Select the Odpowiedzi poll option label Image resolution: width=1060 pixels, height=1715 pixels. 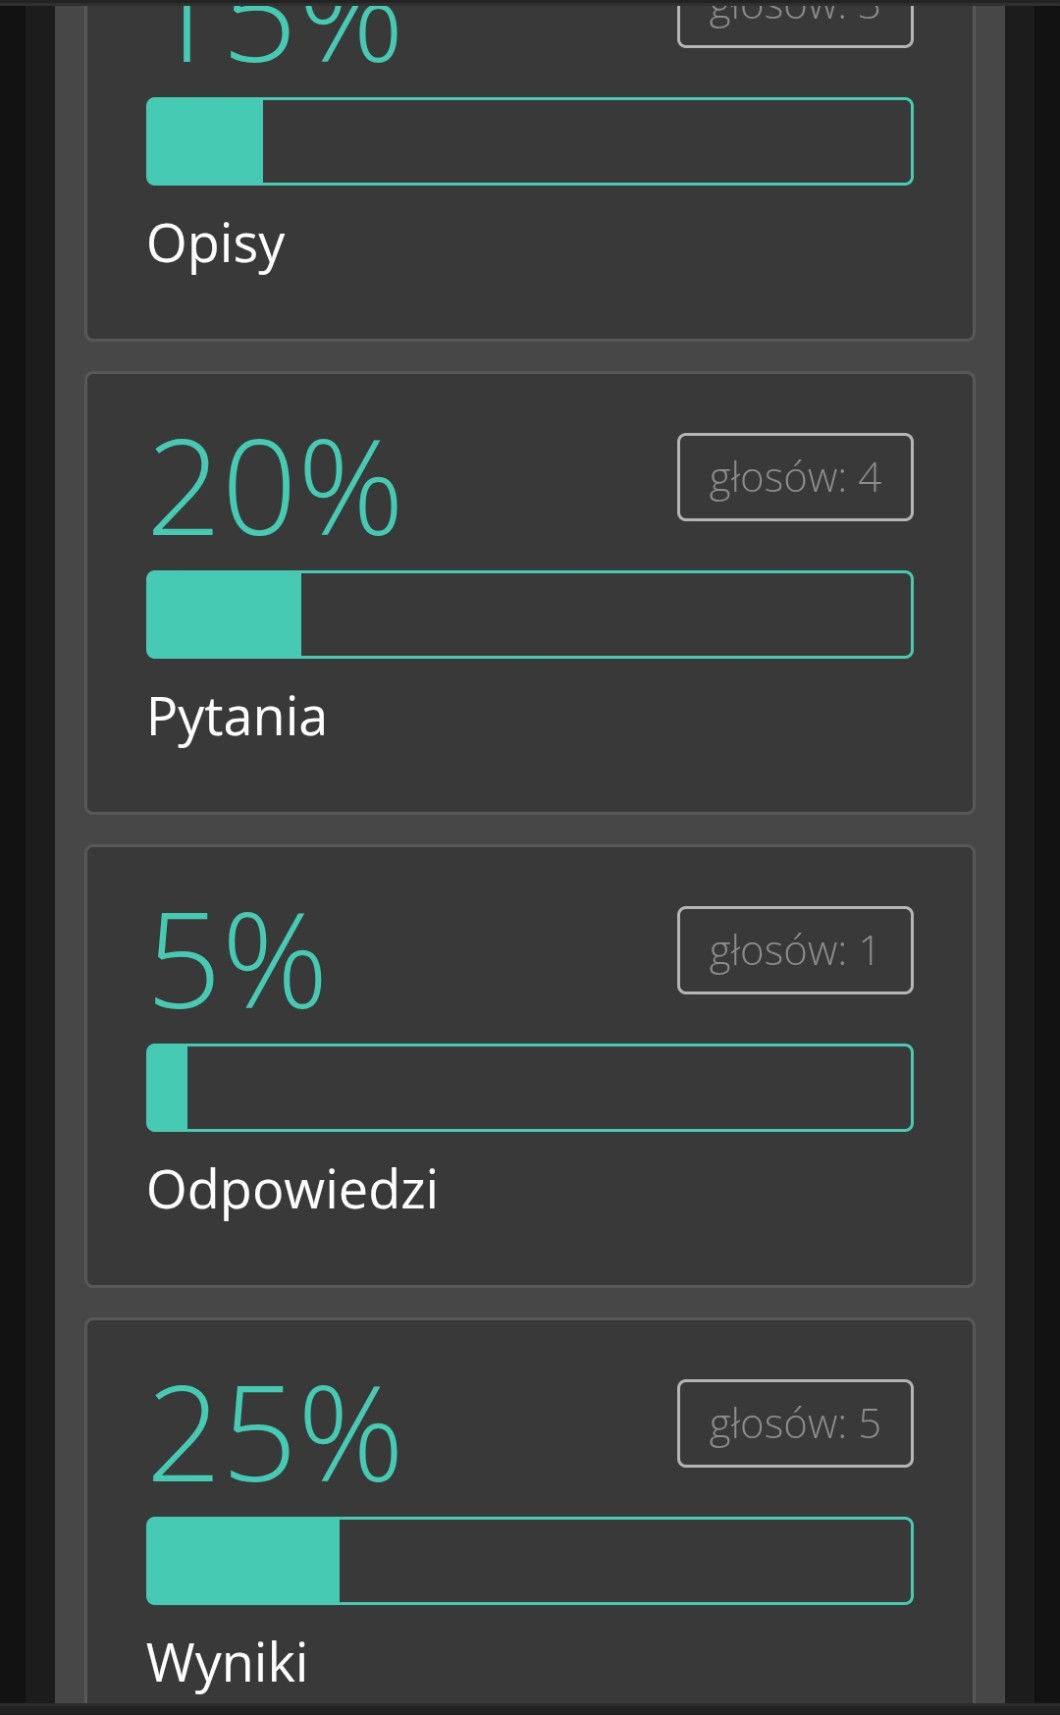coord(292,1190)
